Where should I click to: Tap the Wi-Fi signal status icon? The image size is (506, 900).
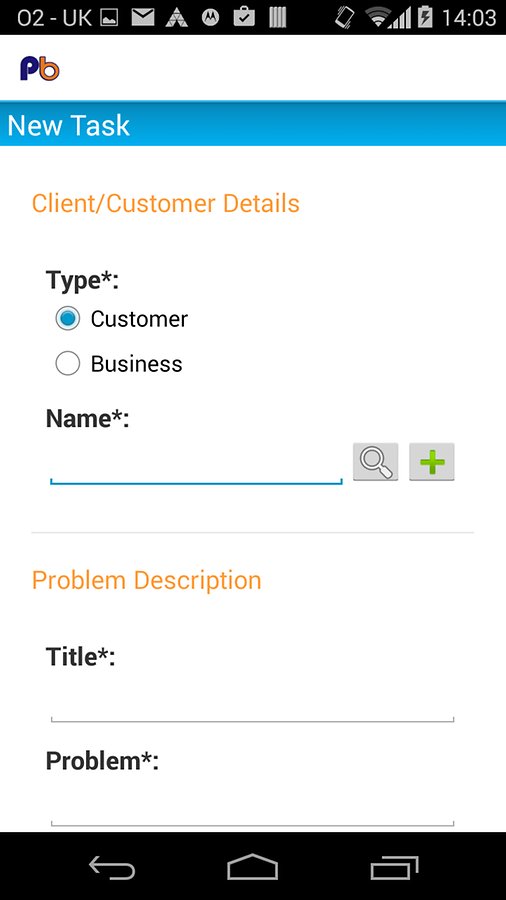377,17
